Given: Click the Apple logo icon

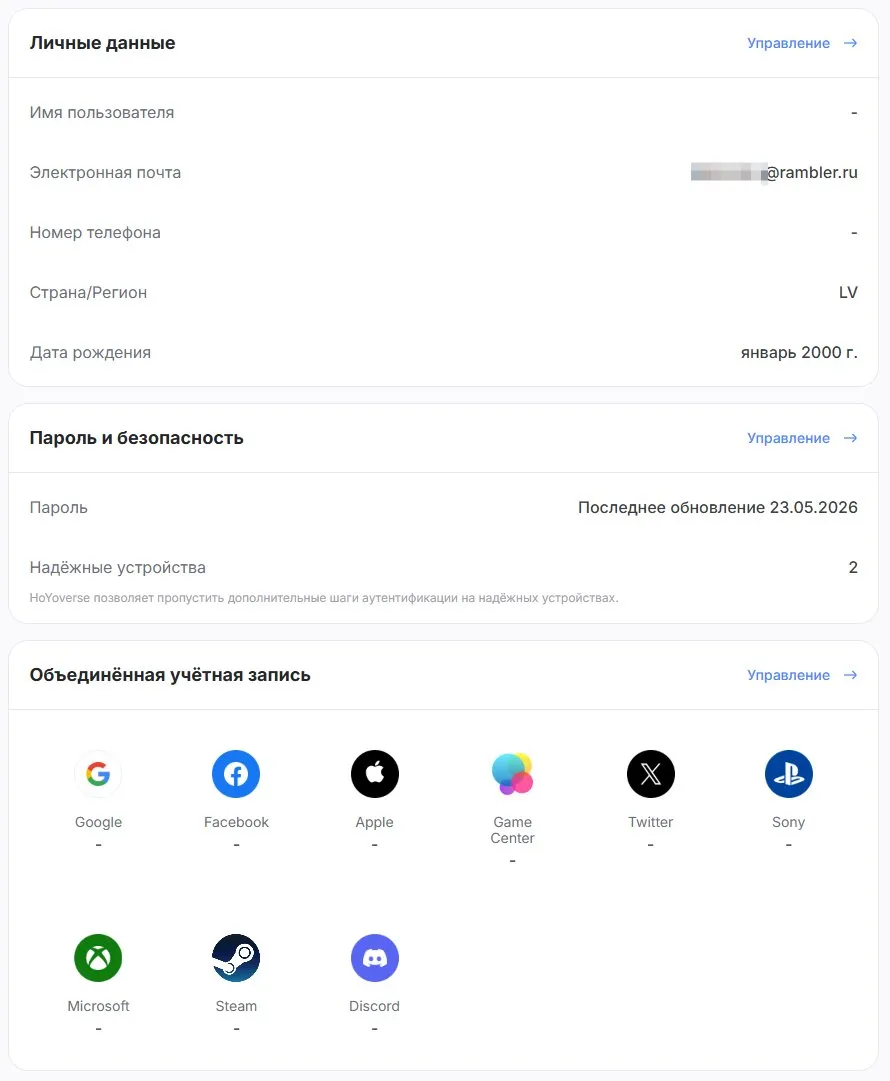Looking at the screenshot, I should click(374, 774).
